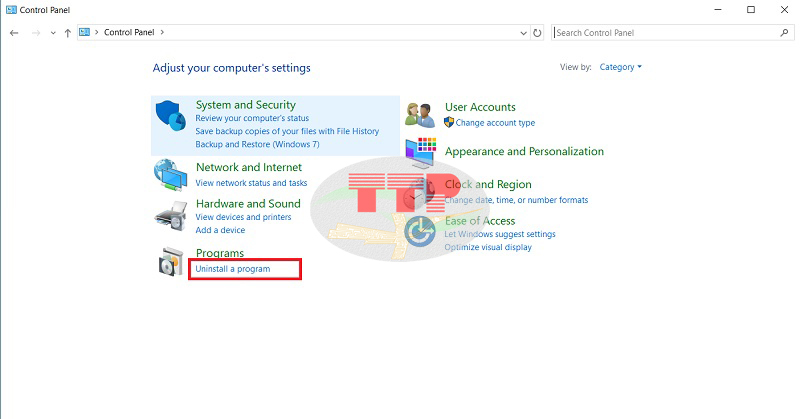The height and width of the screenshot is (419, 800).
Task: Open the System and Security category
Action: coord(246,105)
